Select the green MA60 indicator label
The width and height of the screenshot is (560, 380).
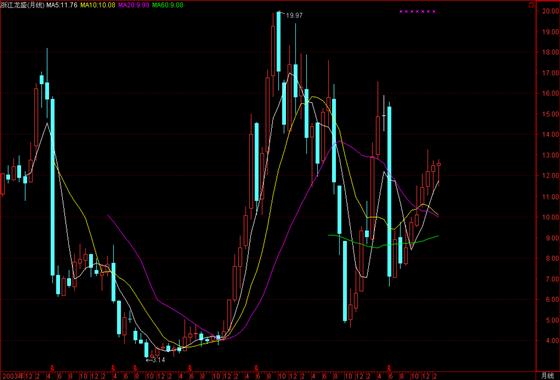pos(168,5)
